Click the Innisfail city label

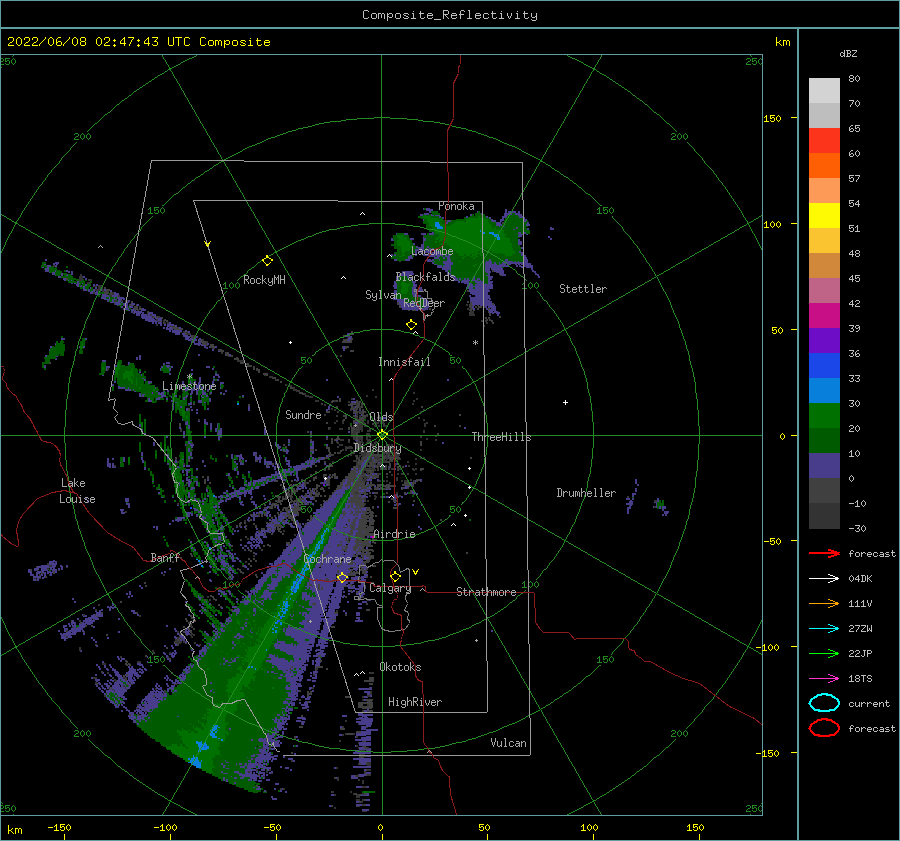(404, 362)
